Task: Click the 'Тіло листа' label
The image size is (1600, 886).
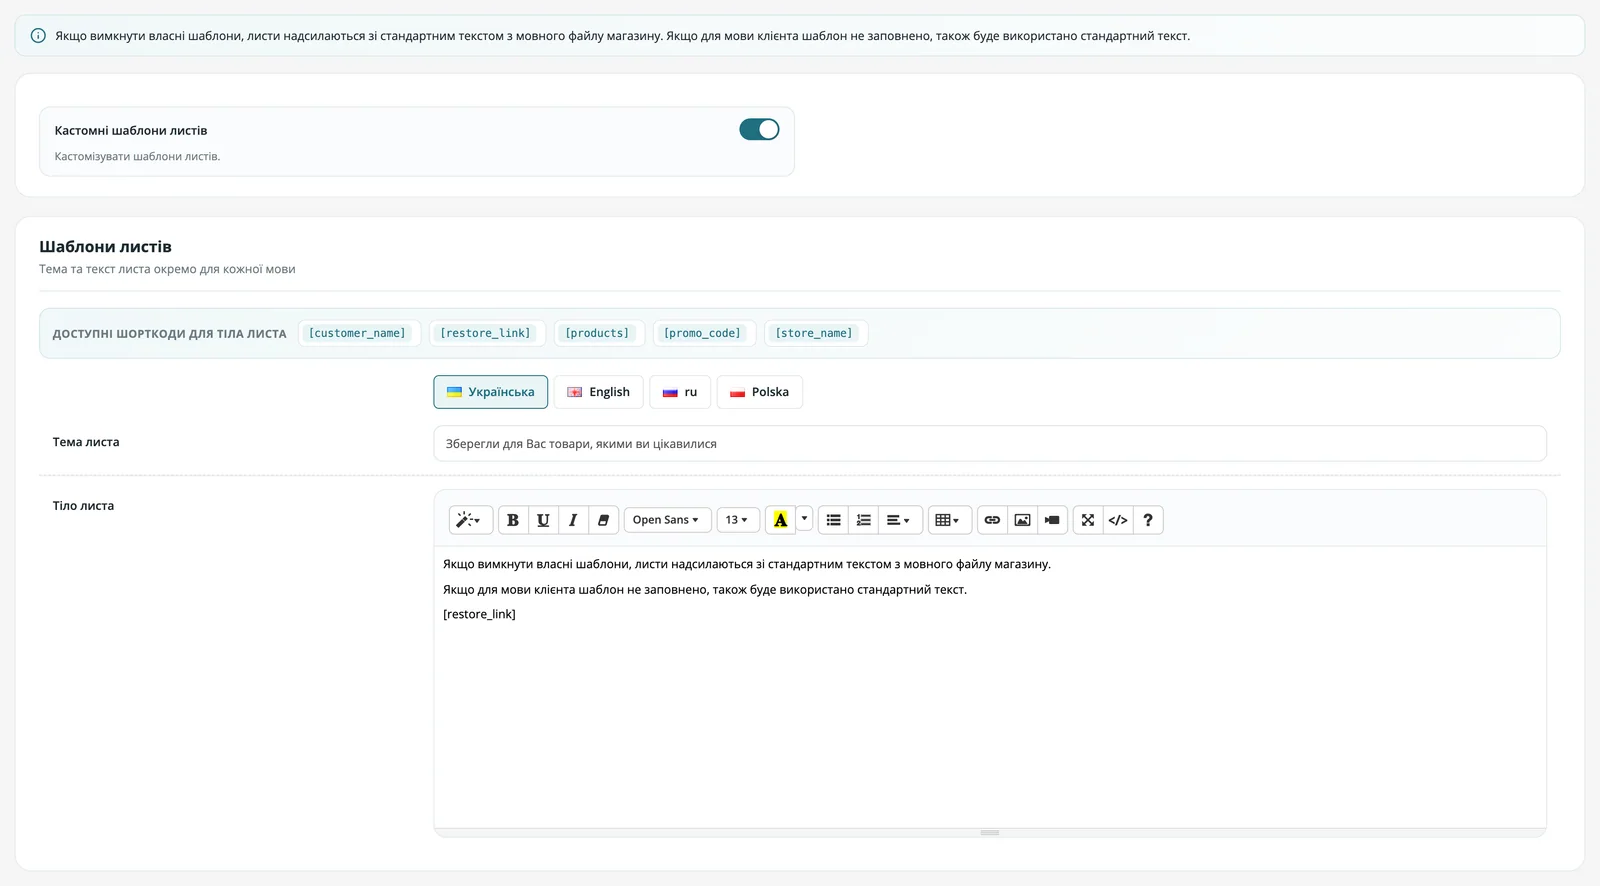Action: 83,506
